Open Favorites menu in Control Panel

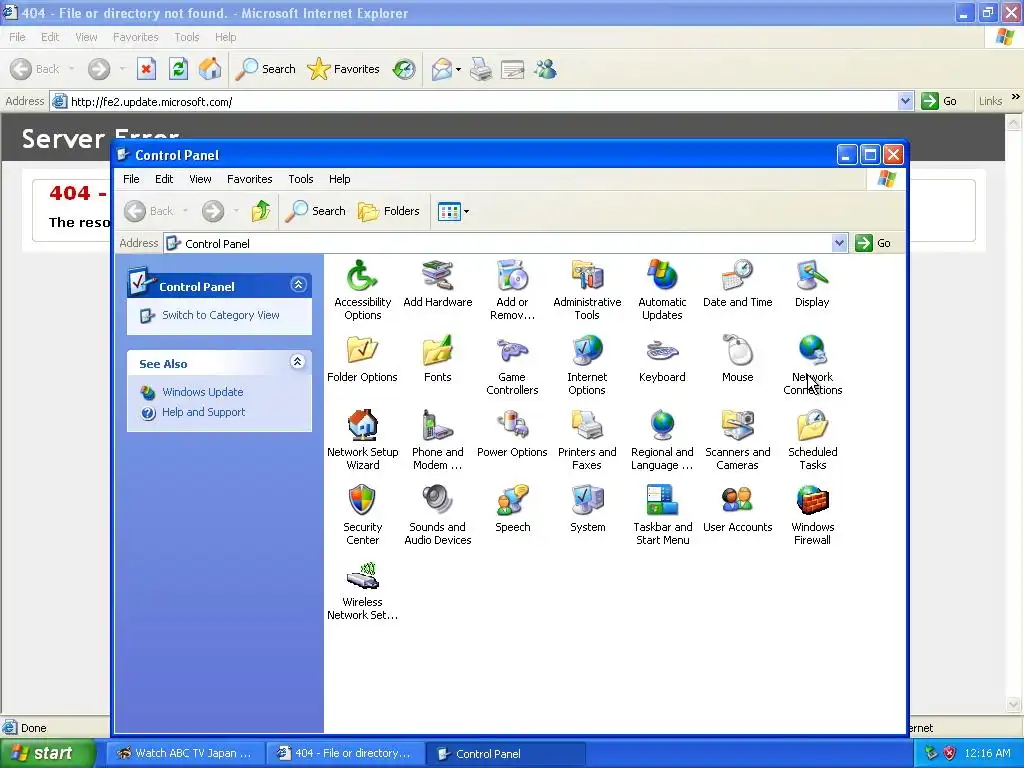[249, 179]
